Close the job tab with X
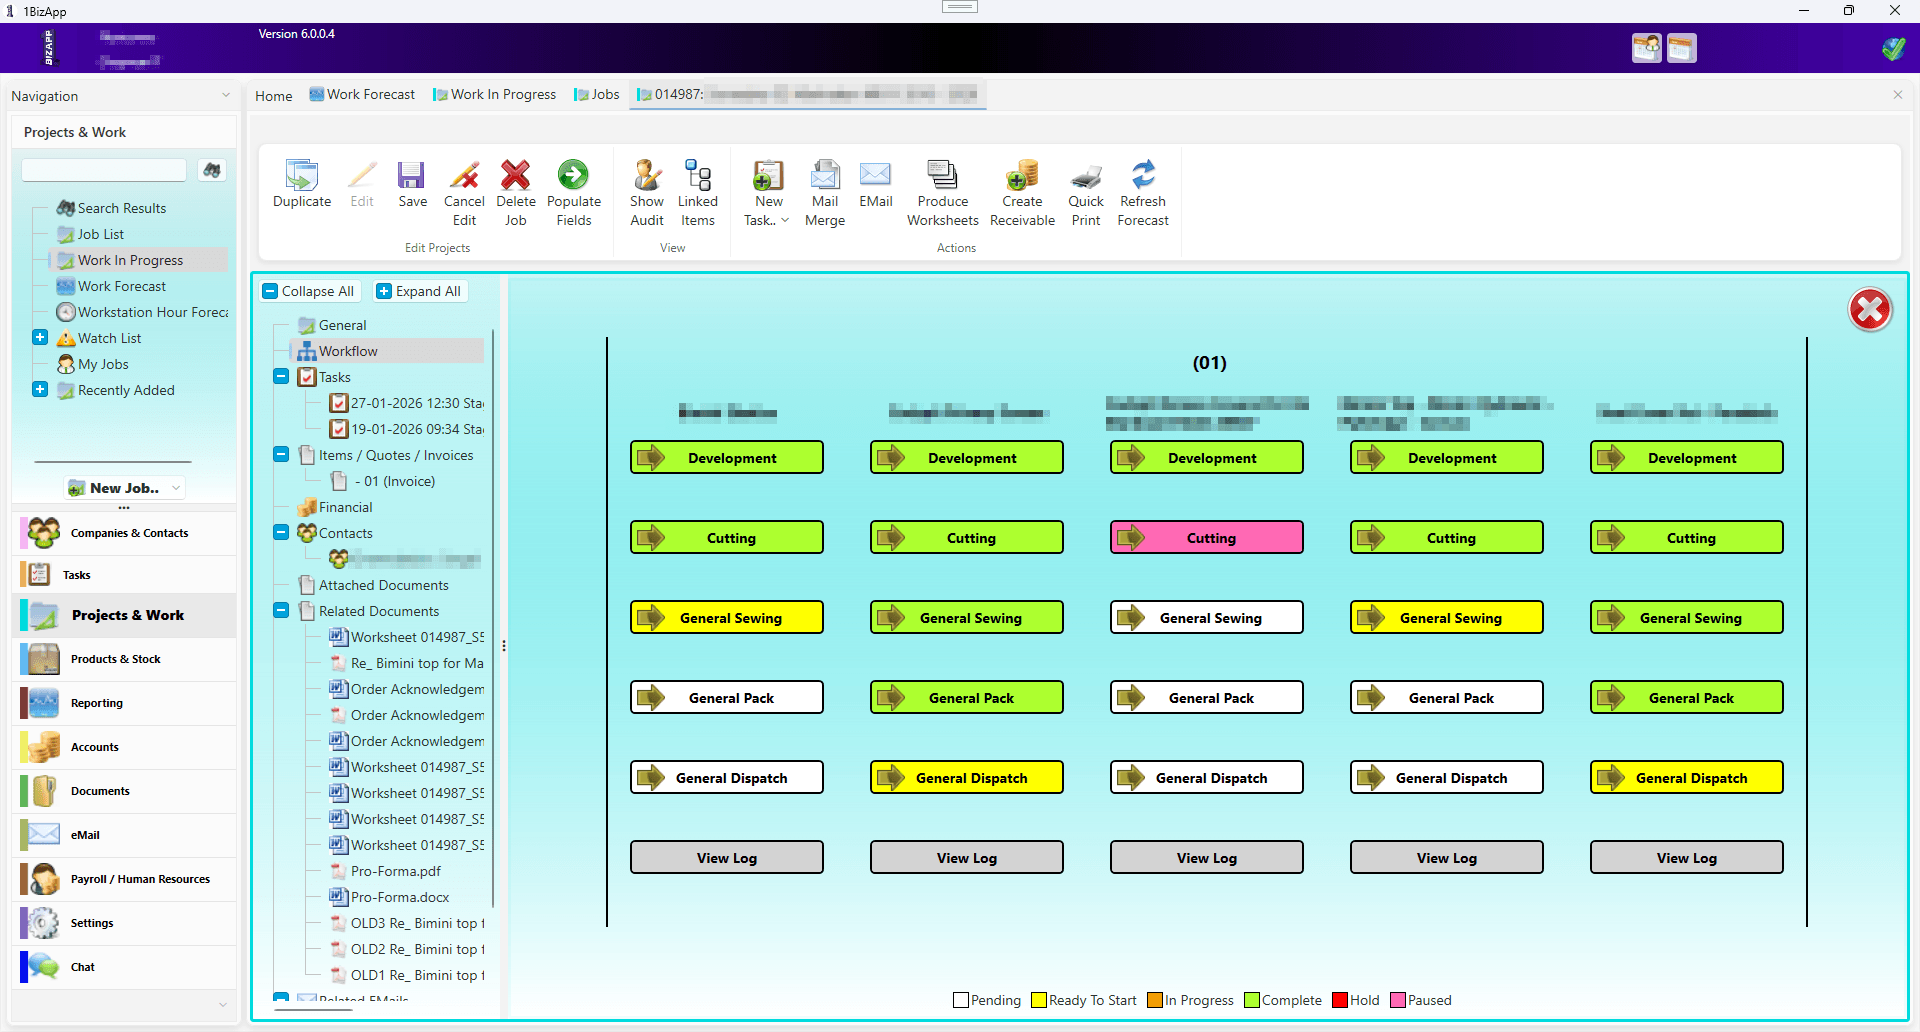 (1898, 94)
